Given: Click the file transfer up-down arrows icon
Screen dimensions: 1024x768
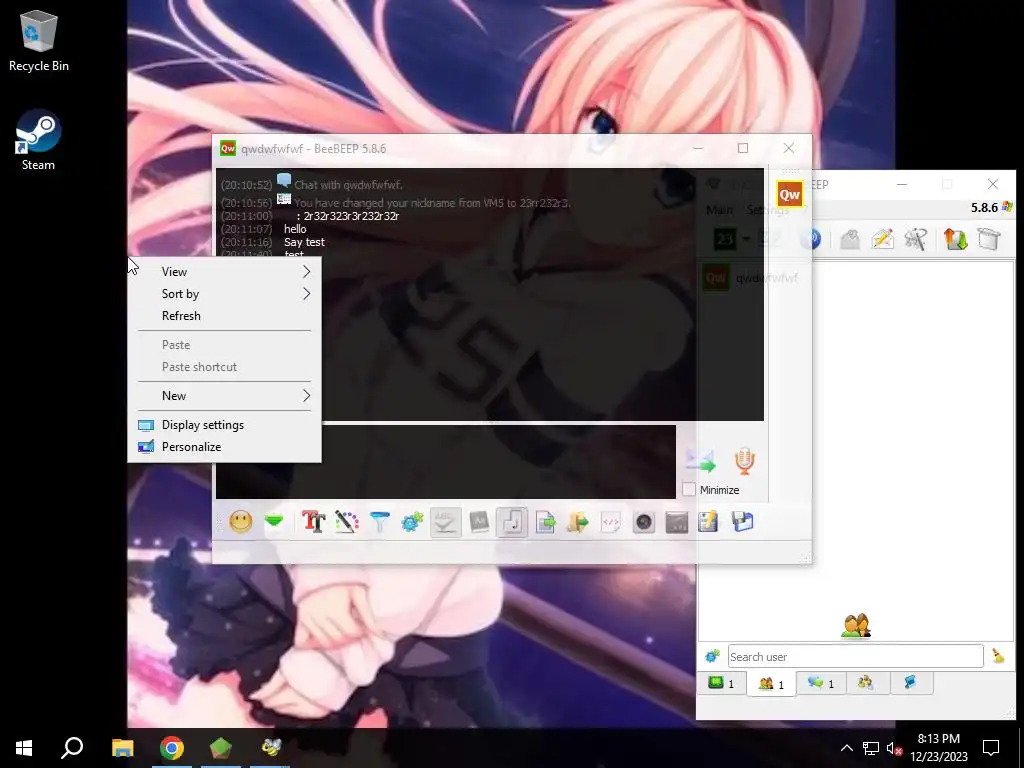Looking at the screenshot, I should (955, 239).
